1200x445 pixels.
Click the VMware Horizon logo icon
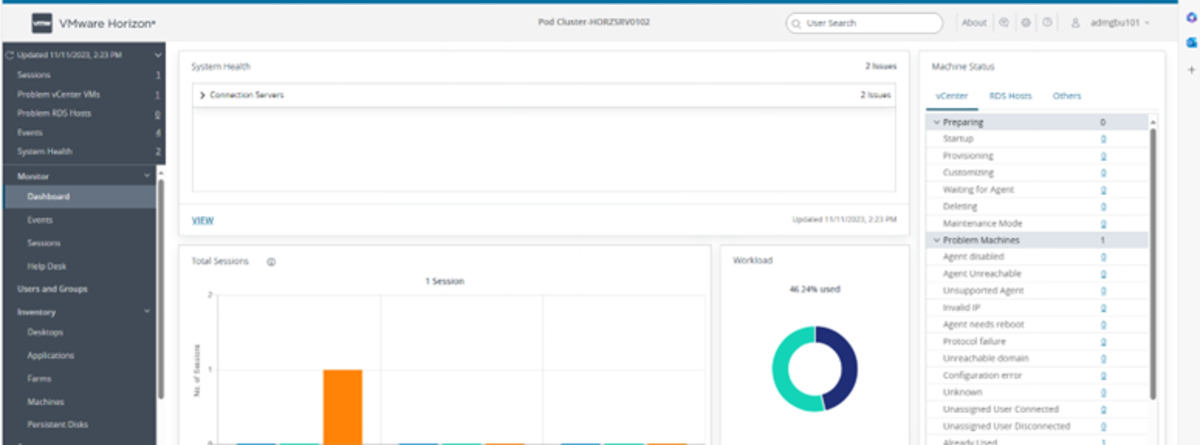pyautogui.click(x=42, y=22)
